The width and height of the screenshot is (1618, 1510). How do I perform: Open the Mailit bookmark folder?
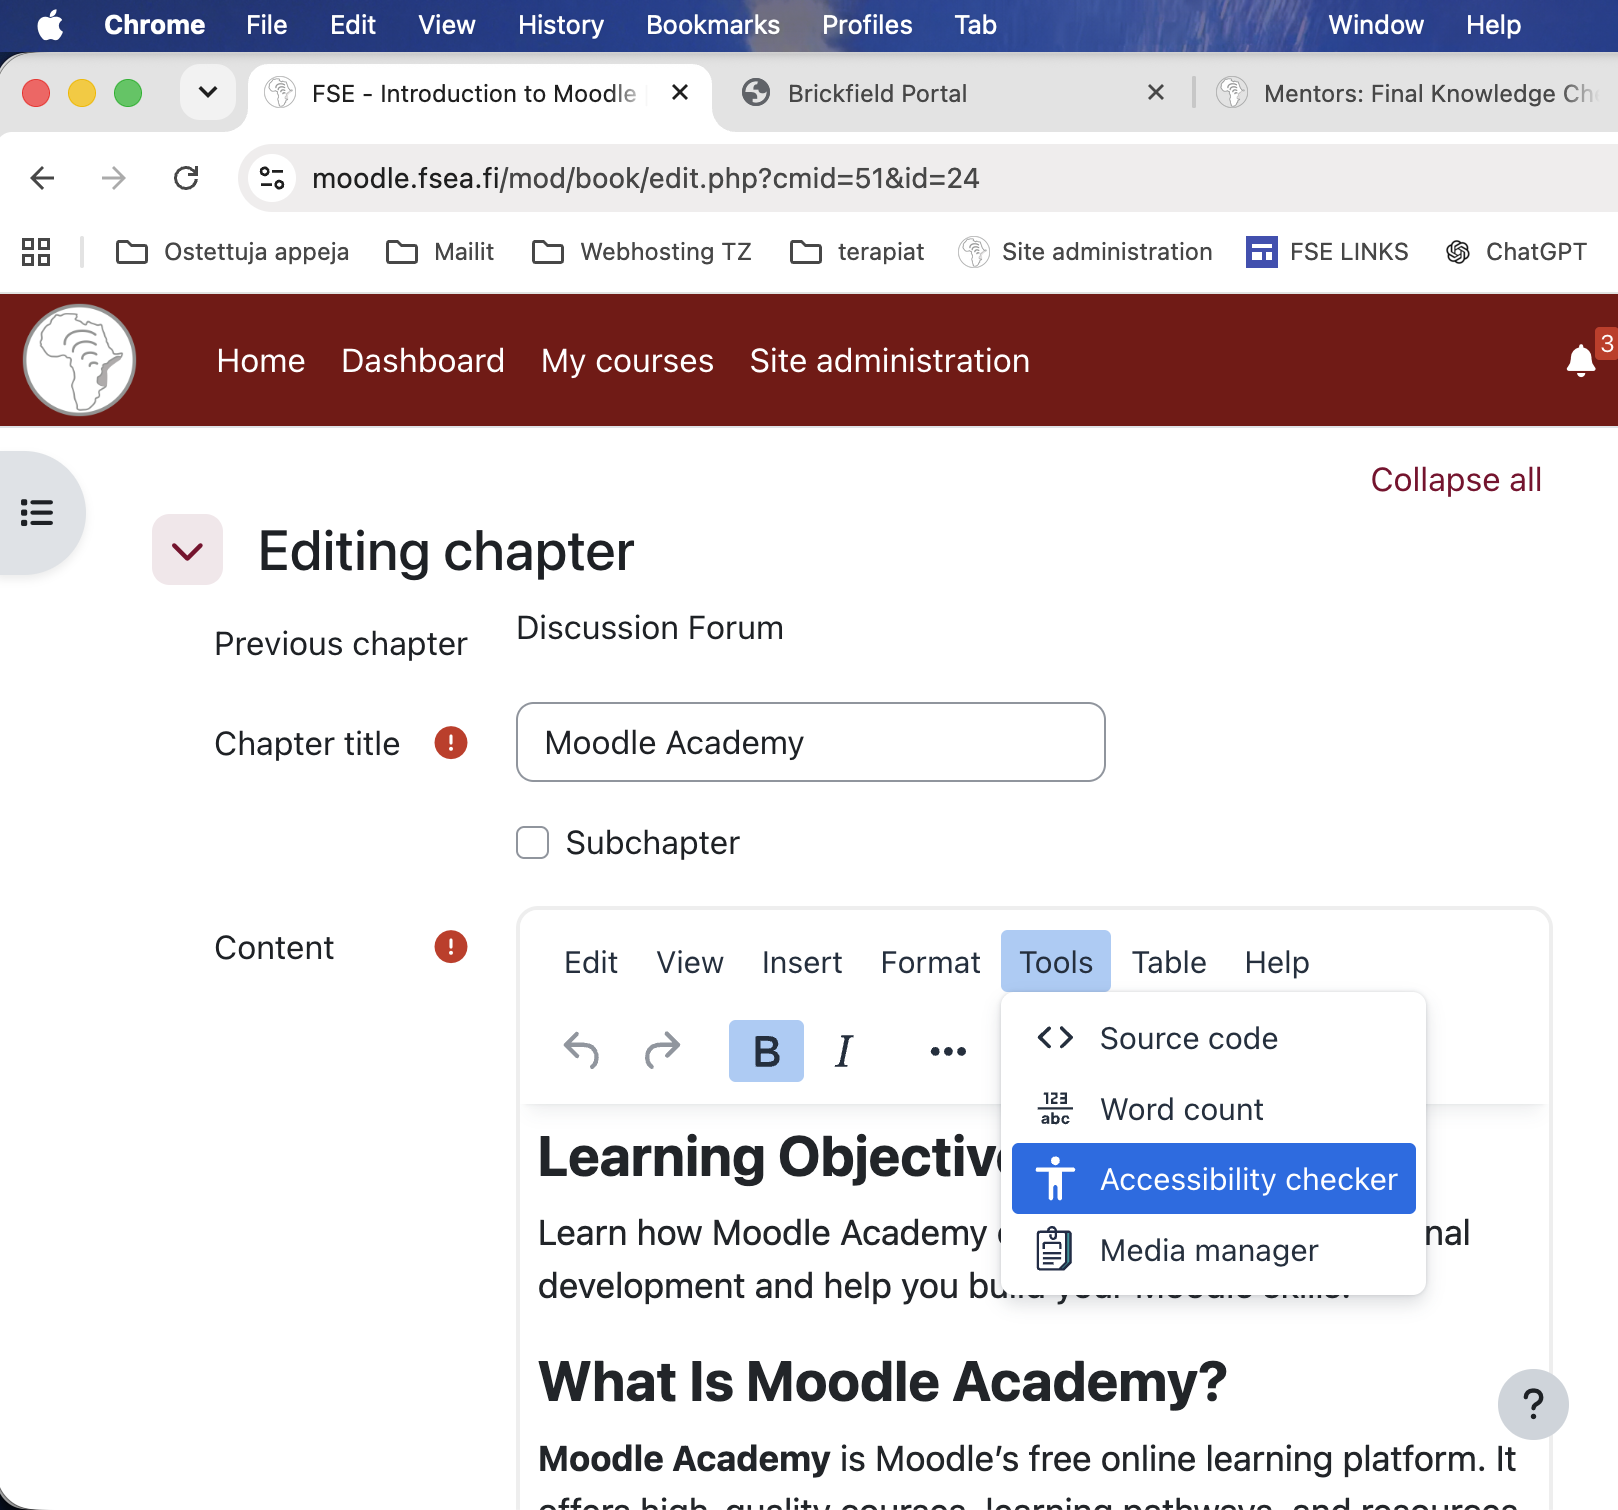coord(440,252)
